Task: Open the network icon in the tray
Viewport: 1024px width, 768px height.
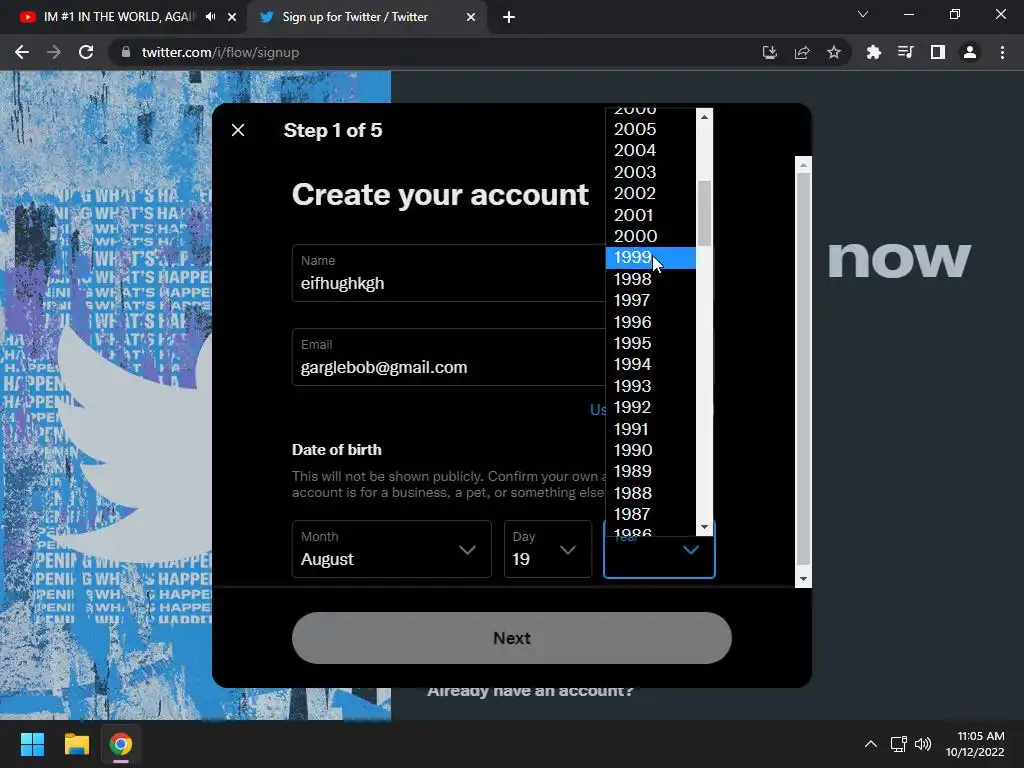Action: click(x=899, y=744)
